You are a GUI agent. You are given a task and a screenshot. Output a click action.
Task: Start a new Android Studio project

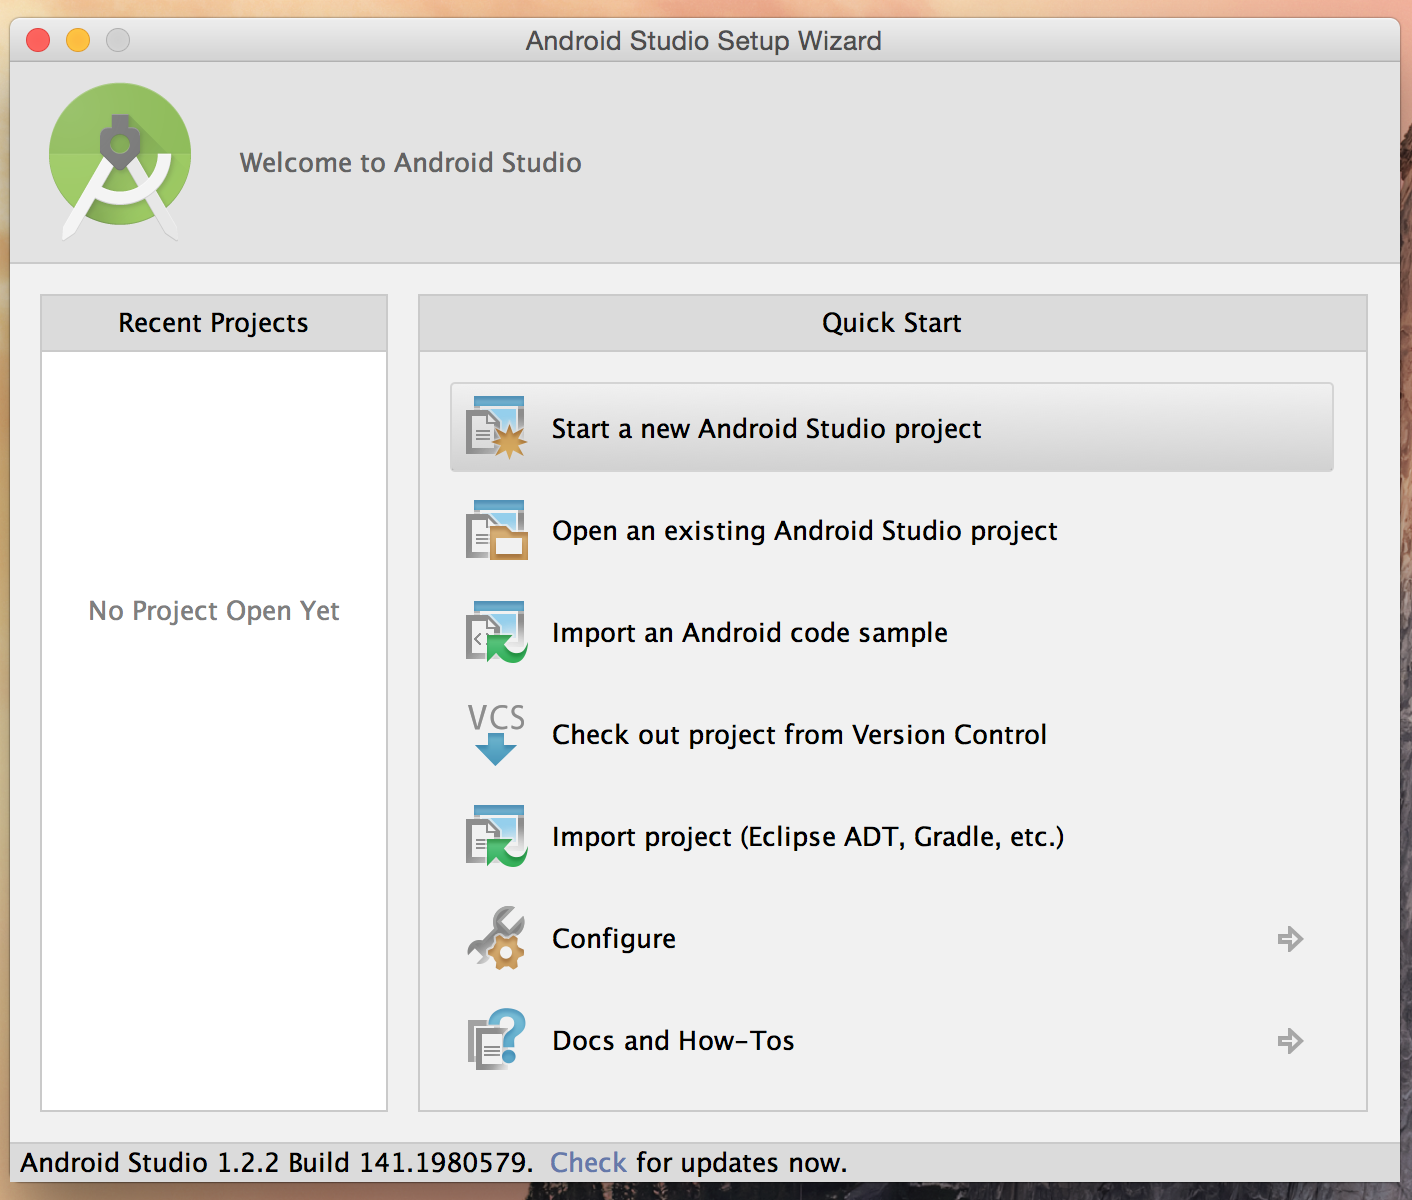892,427
